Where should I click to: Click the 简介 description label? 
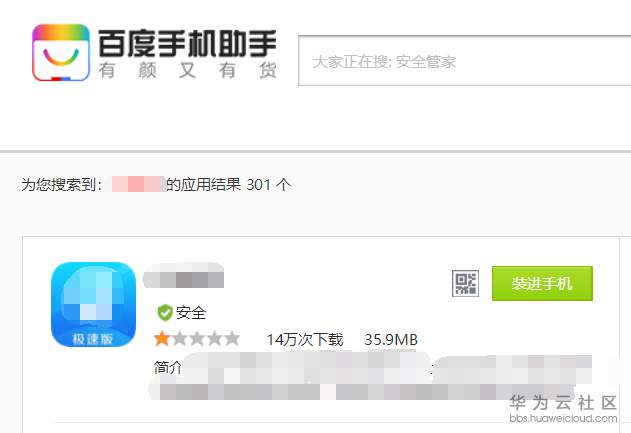167,367
